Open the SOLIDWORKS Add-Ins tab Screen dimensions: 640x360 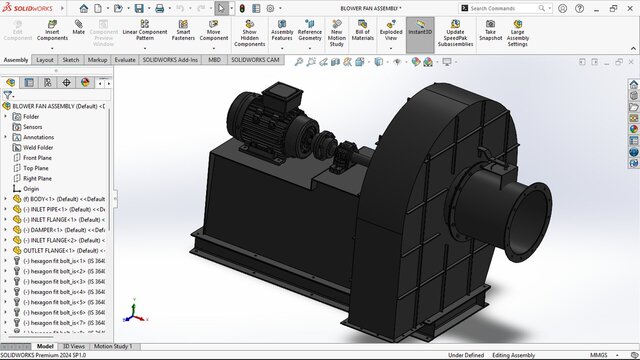coord(170,60)
